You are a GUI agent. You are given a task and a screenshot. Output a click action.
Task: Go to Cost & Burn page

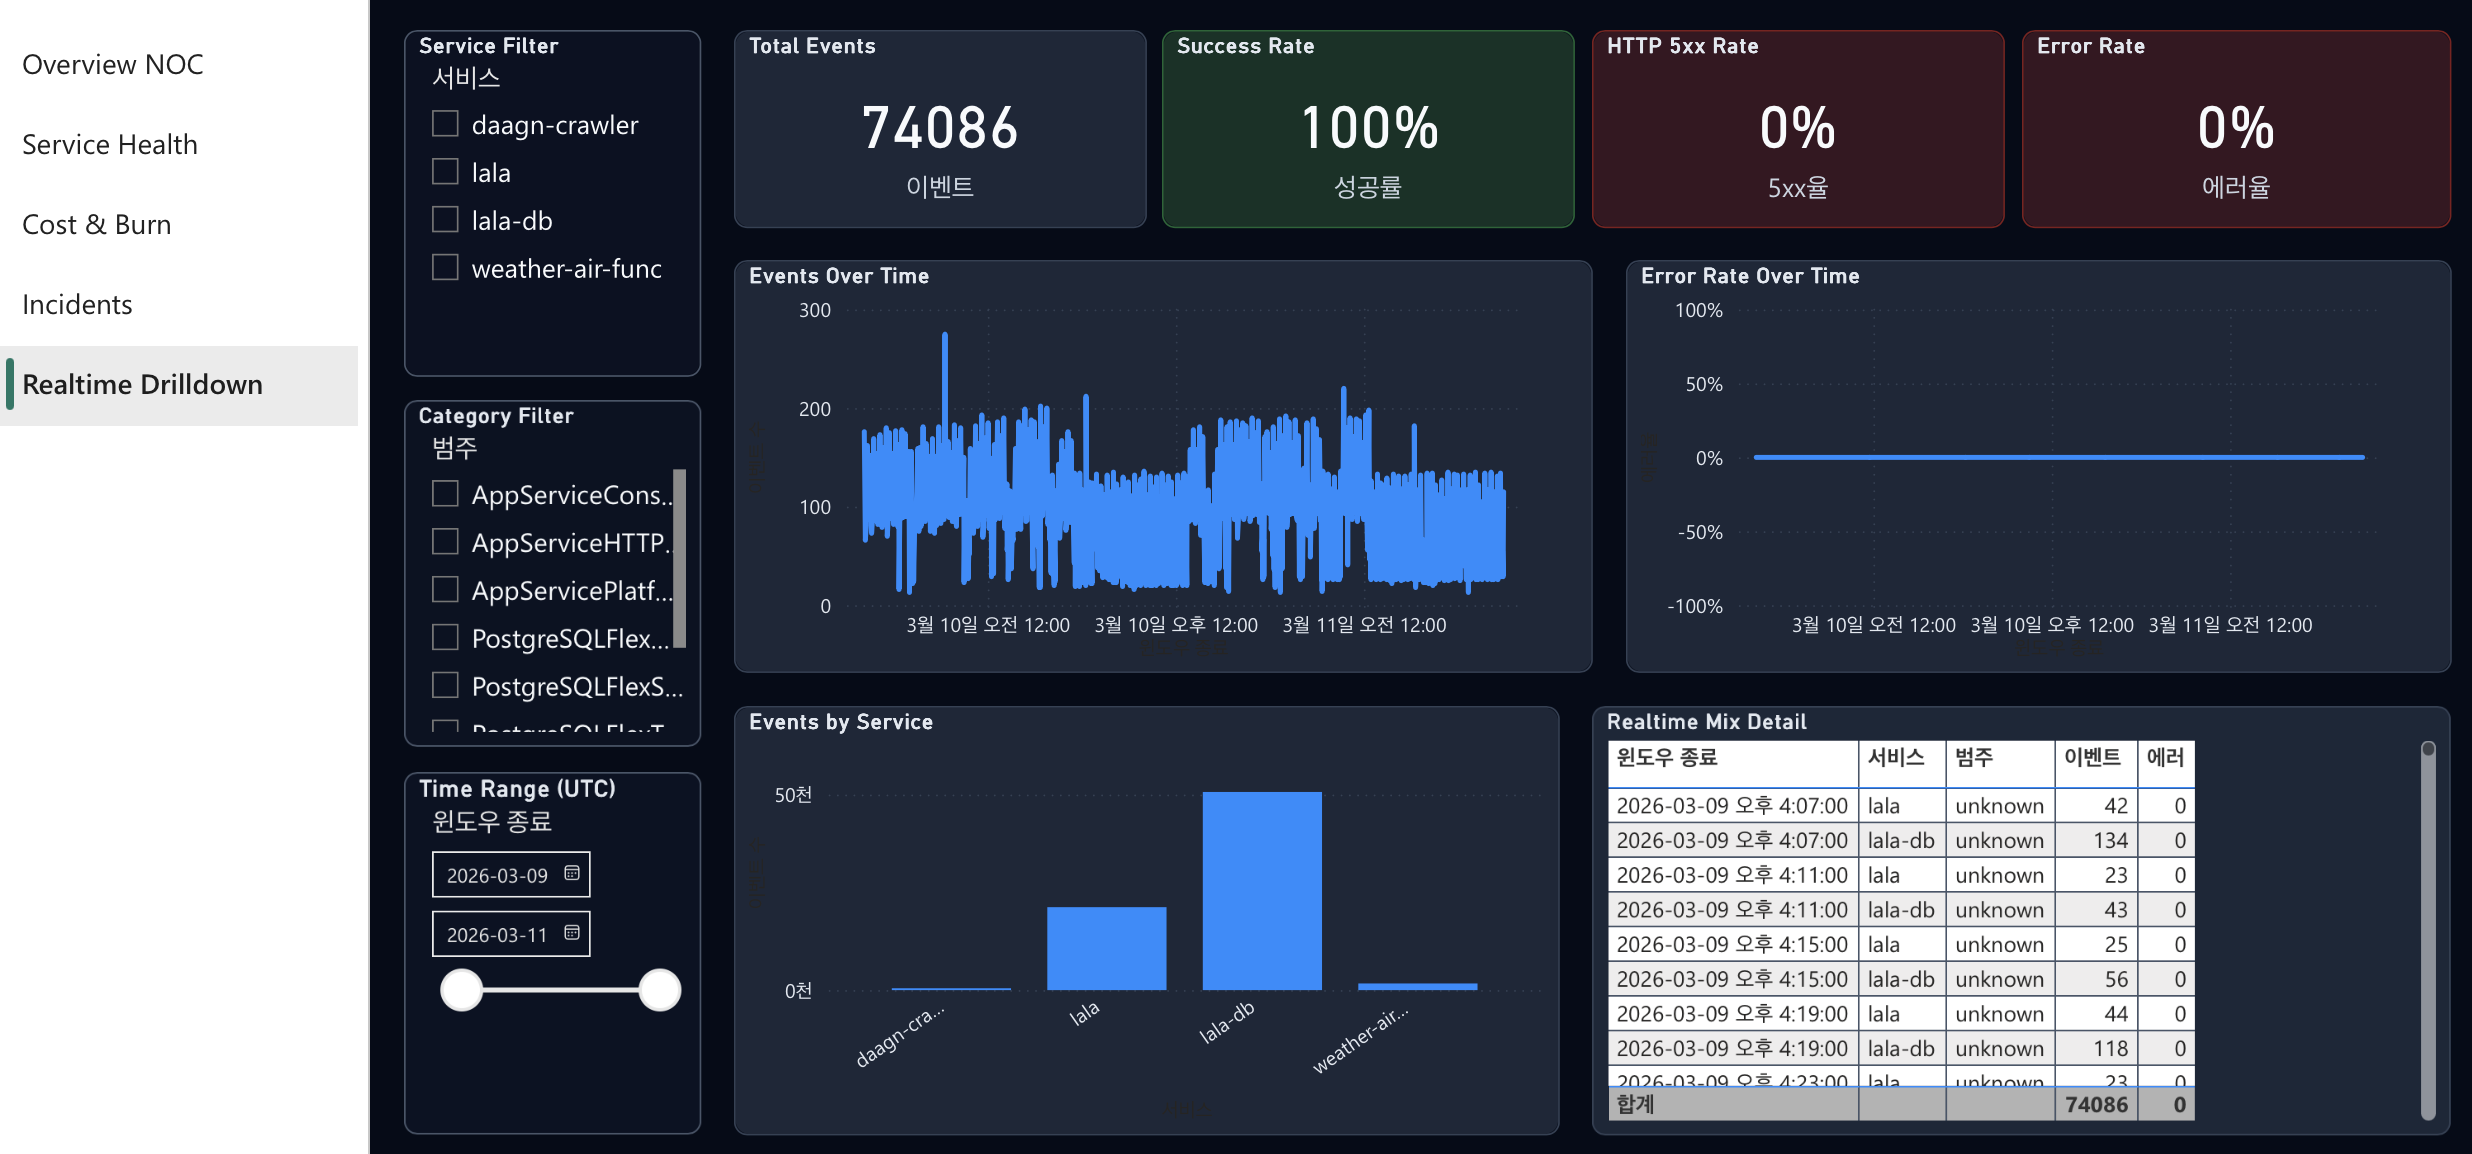pyautogui.click(x=97, y=225)
